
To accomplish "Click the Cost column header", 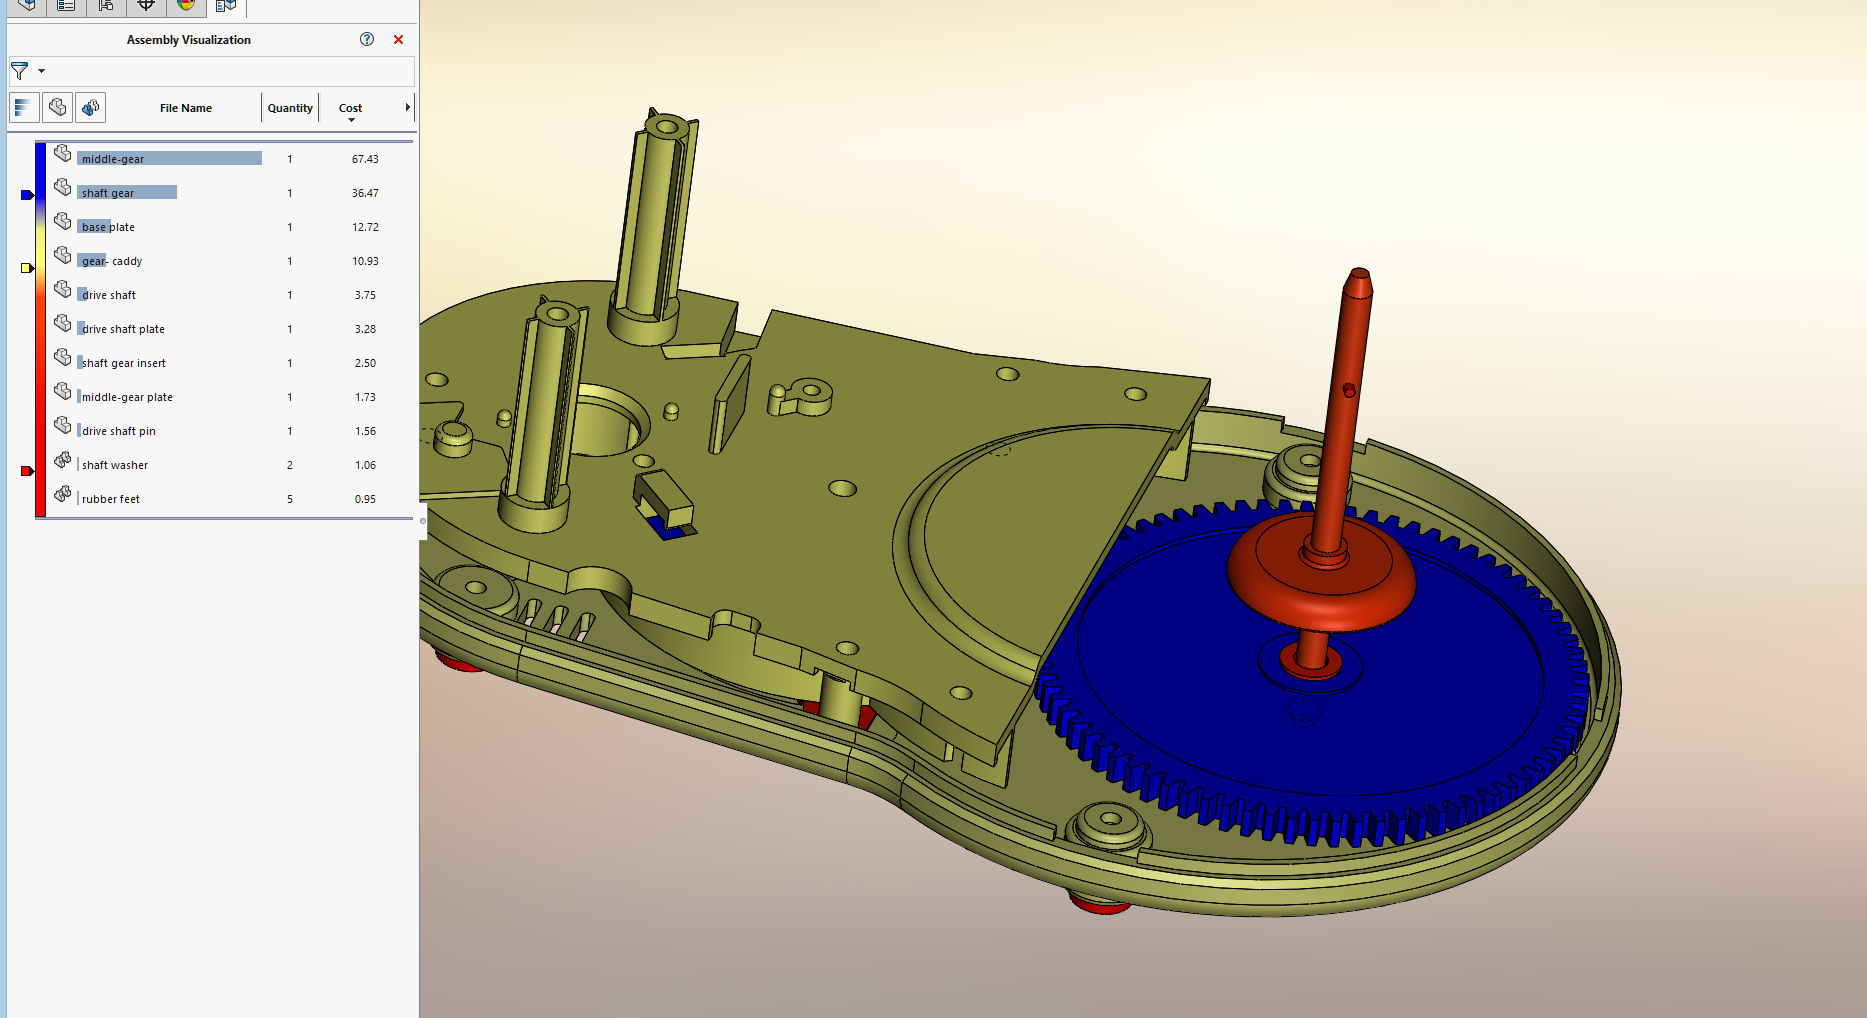I will click(x=350, y=107).
